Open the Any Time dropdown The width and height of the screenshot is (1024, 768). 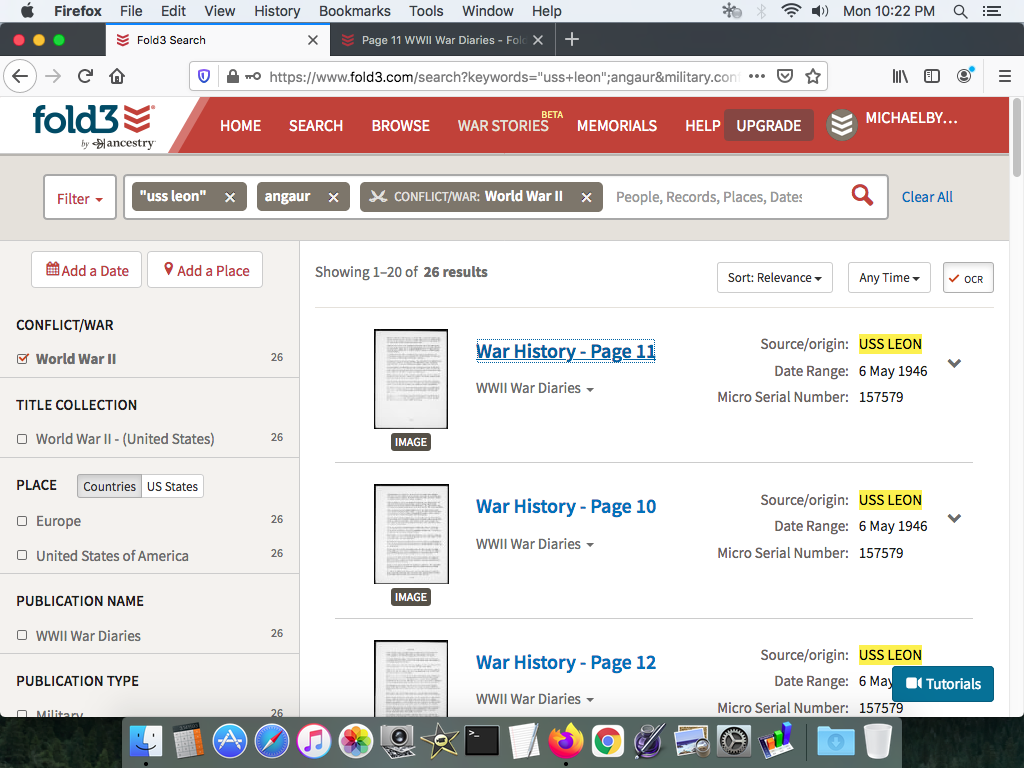(889, 278)
